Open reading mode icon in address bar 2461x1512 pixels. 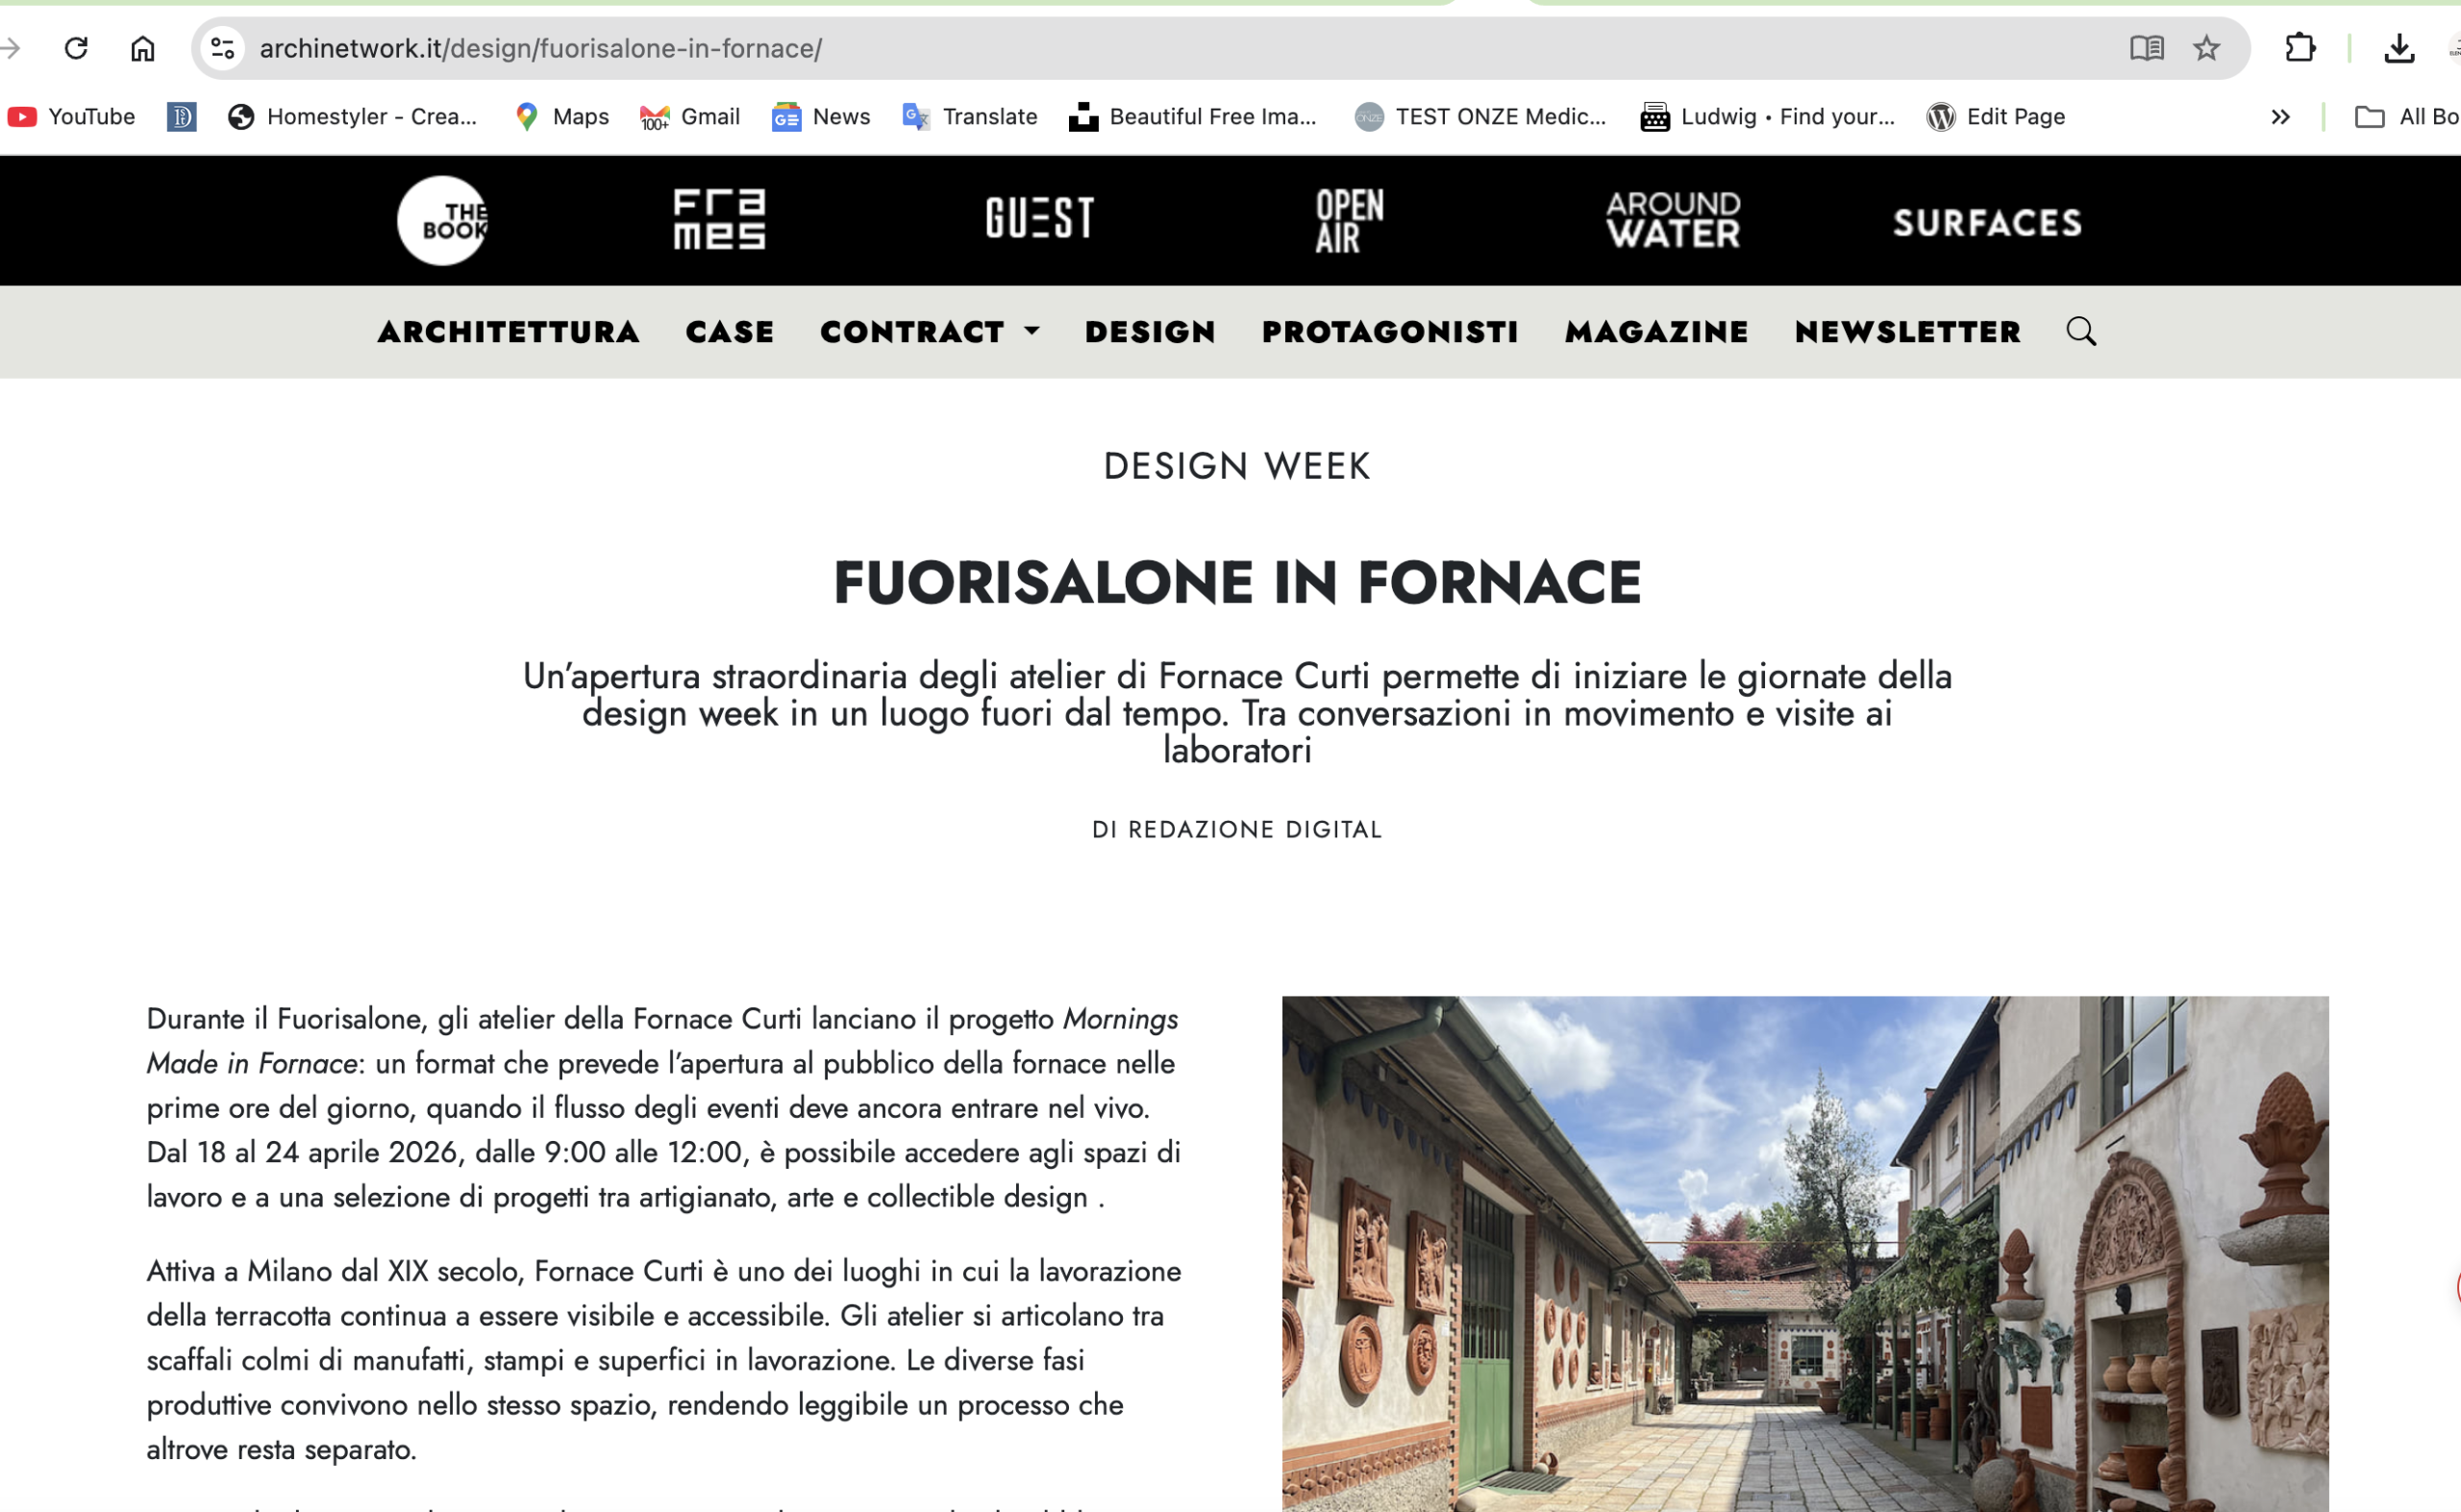[x=2146, y=48]
